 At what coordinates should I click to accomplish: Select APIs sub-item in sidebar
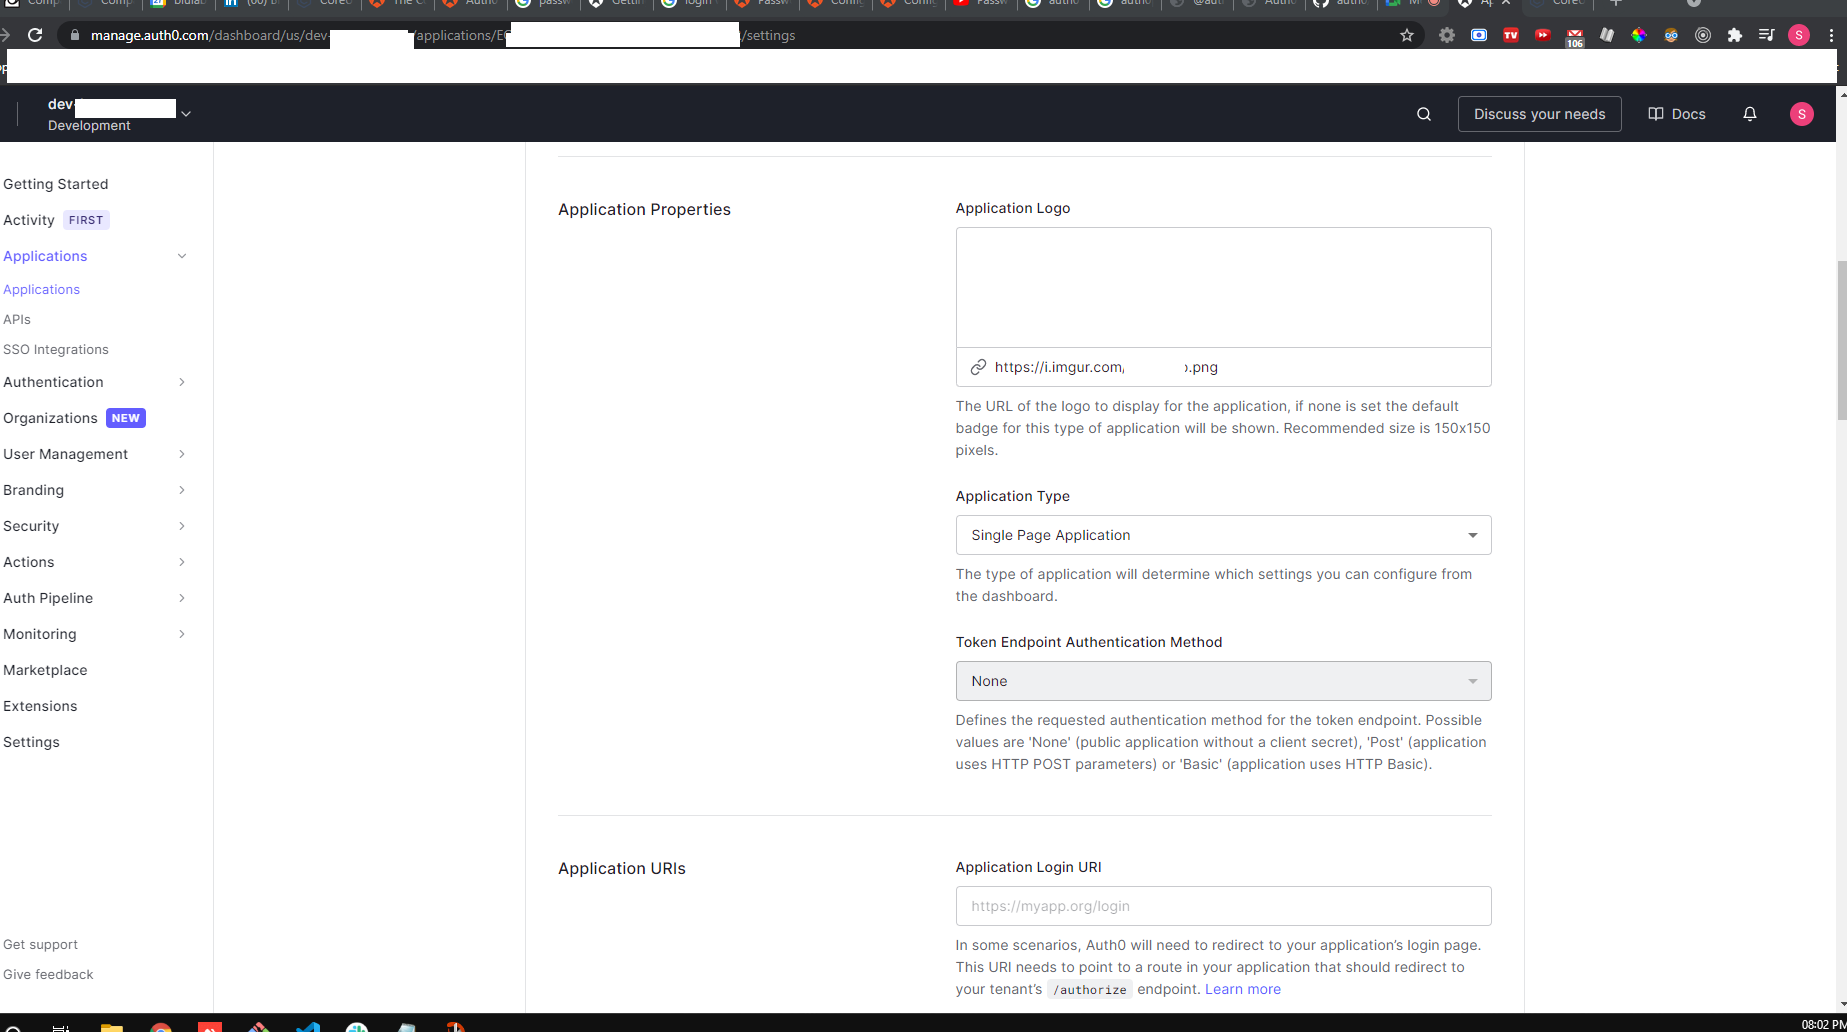coord(17,319)
